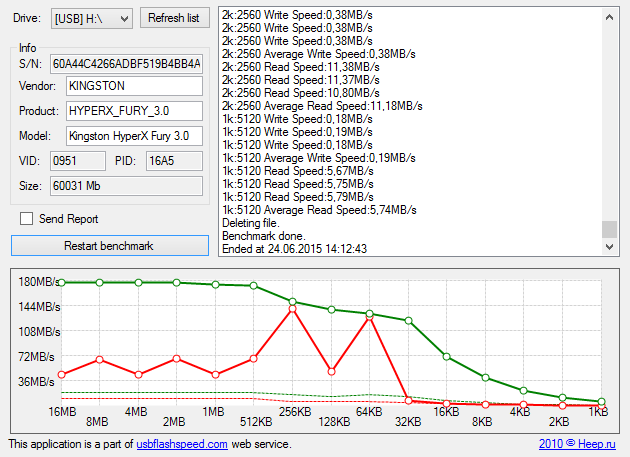The width and height of the screenshot is (630, 457).
Task: Click the log scrollbar up arrow
Action: 610,17
